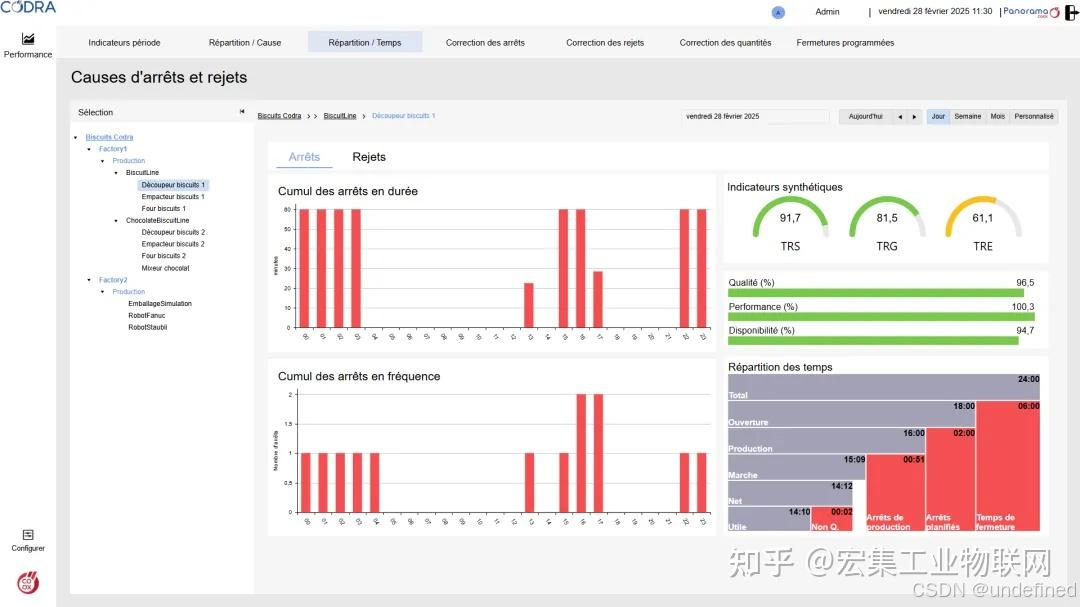This screenshot has height=607, width=1080.
Task: Click the Ouverture 18:00 time bar
Action: [851, 414]
